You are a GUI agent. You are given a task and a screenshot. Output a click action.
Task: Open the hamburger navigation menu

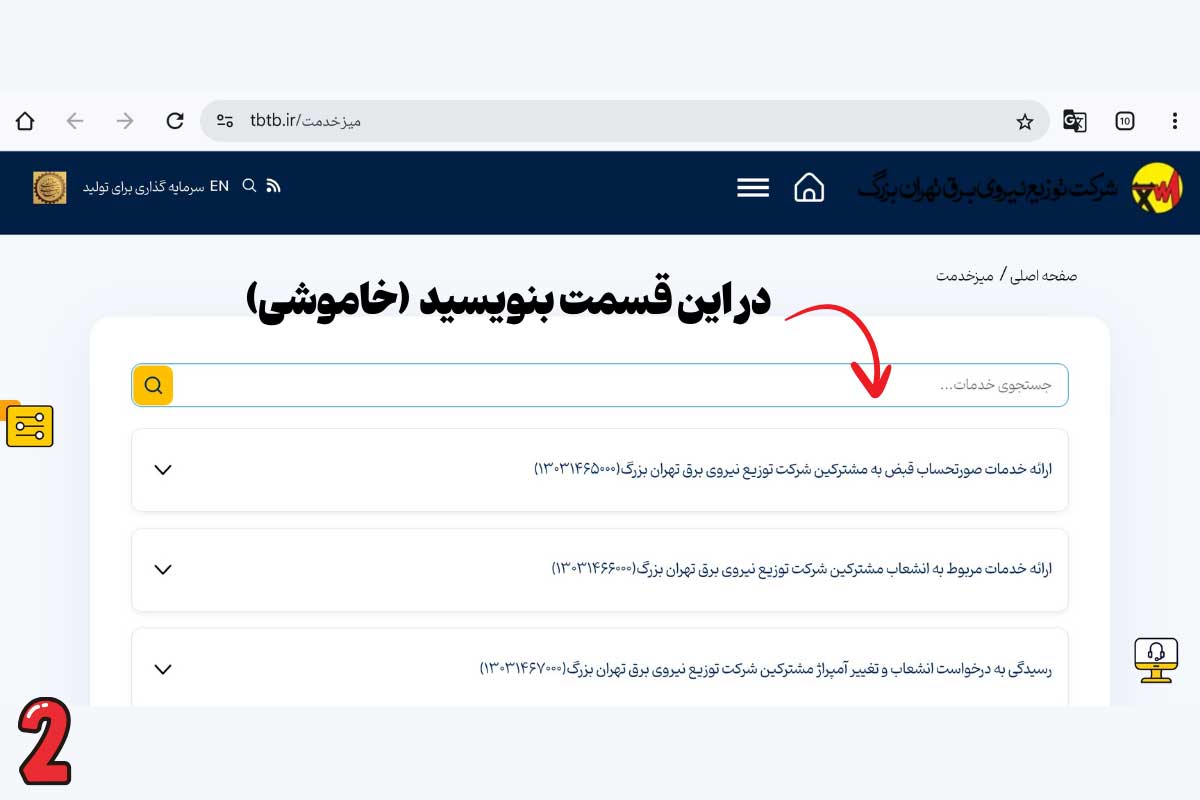[753, 188]
